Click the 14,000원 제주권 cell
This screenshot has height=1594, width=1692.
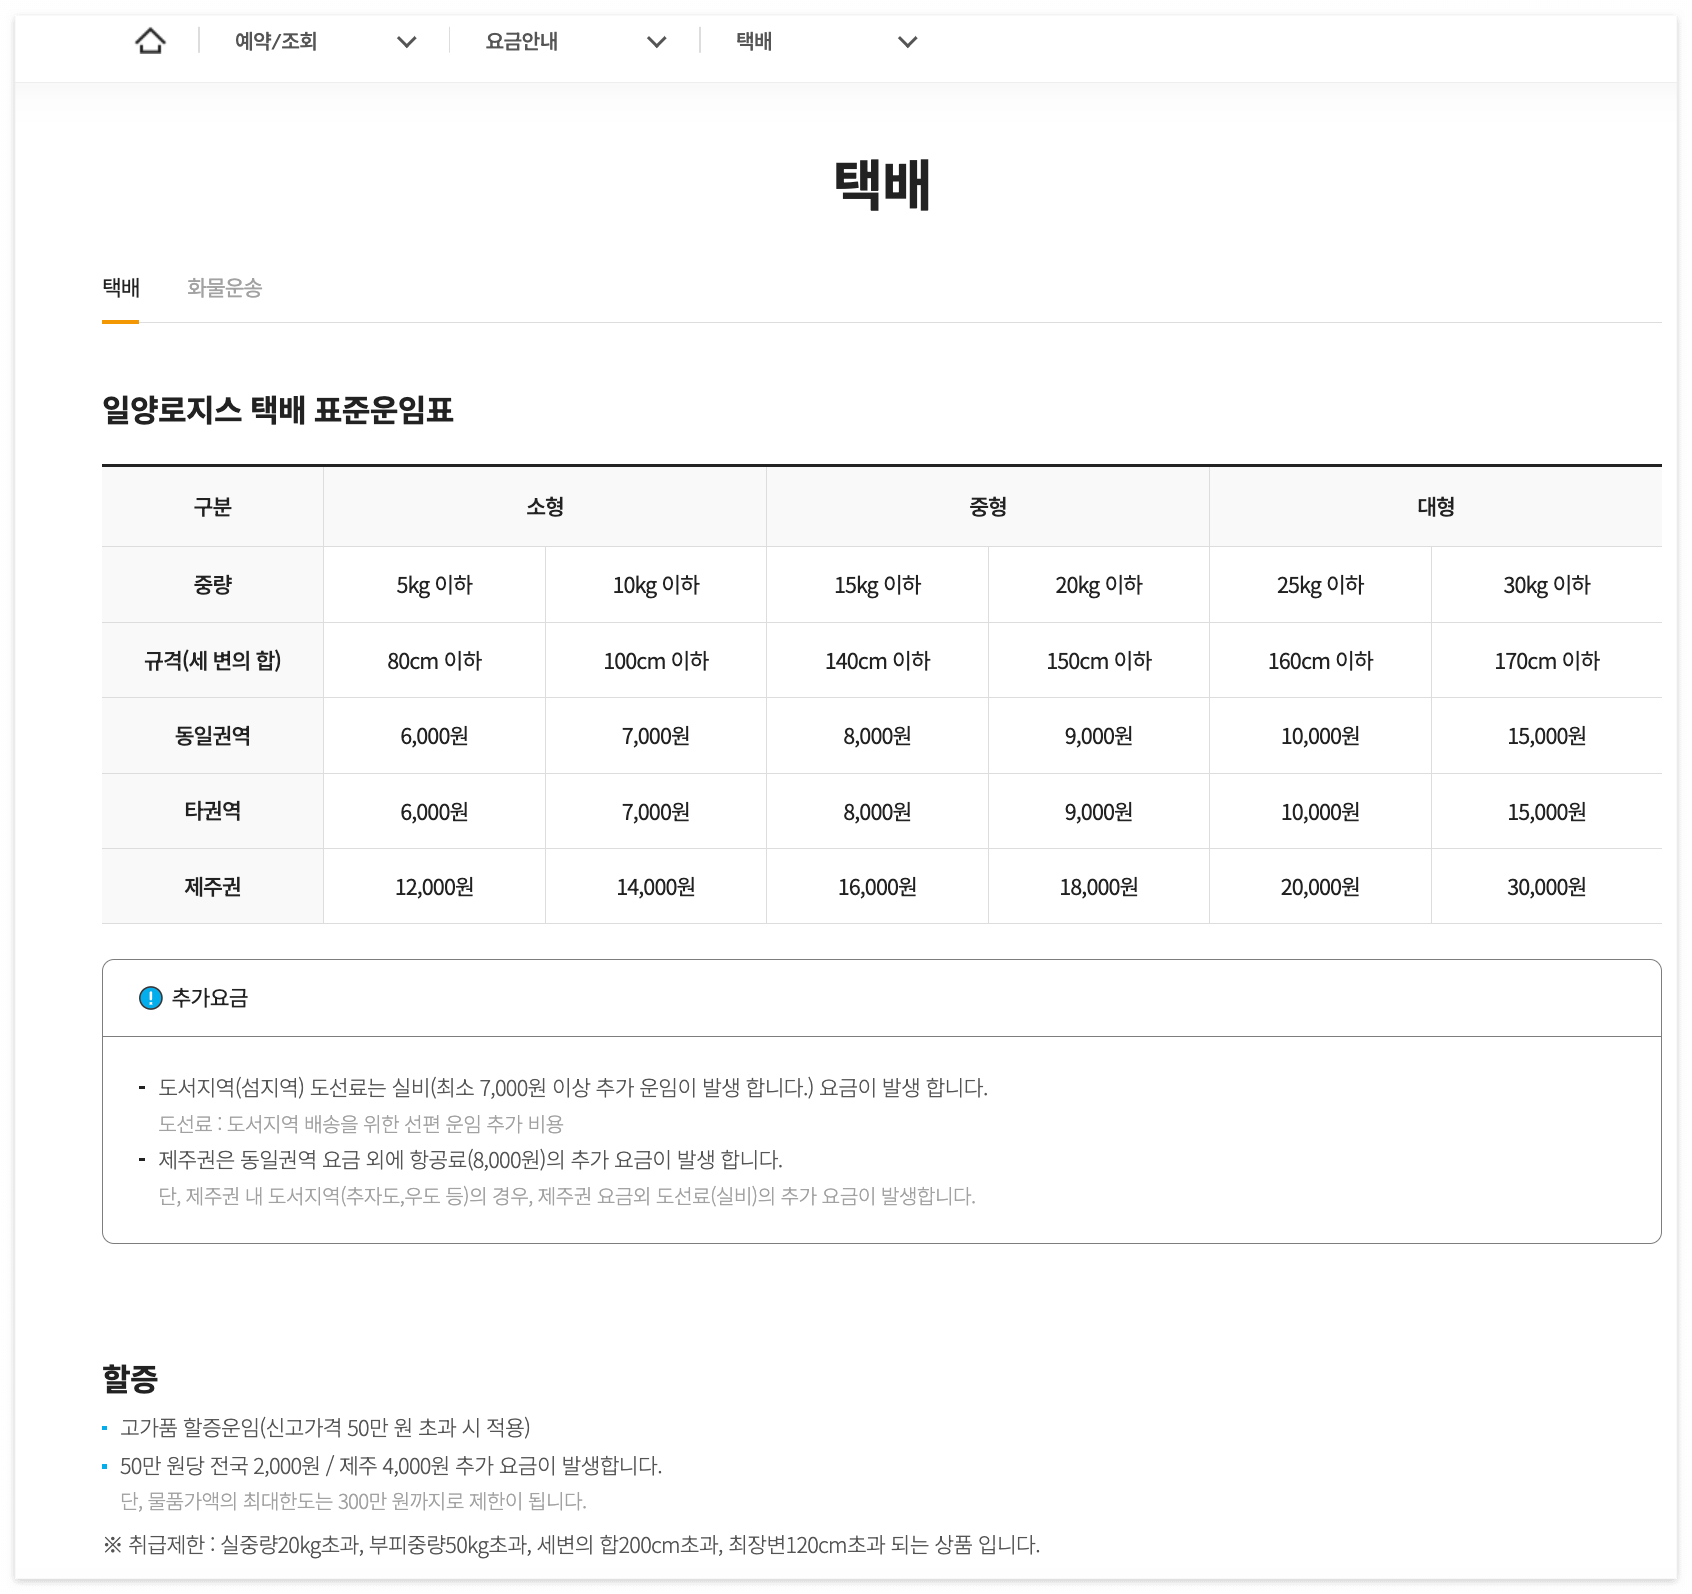click(x=656, y=887)
